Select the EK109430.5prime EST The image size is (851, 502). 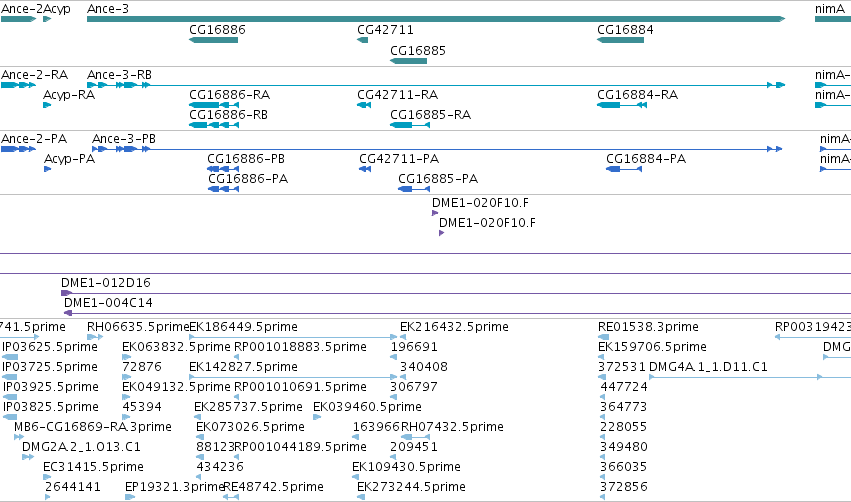355,477
